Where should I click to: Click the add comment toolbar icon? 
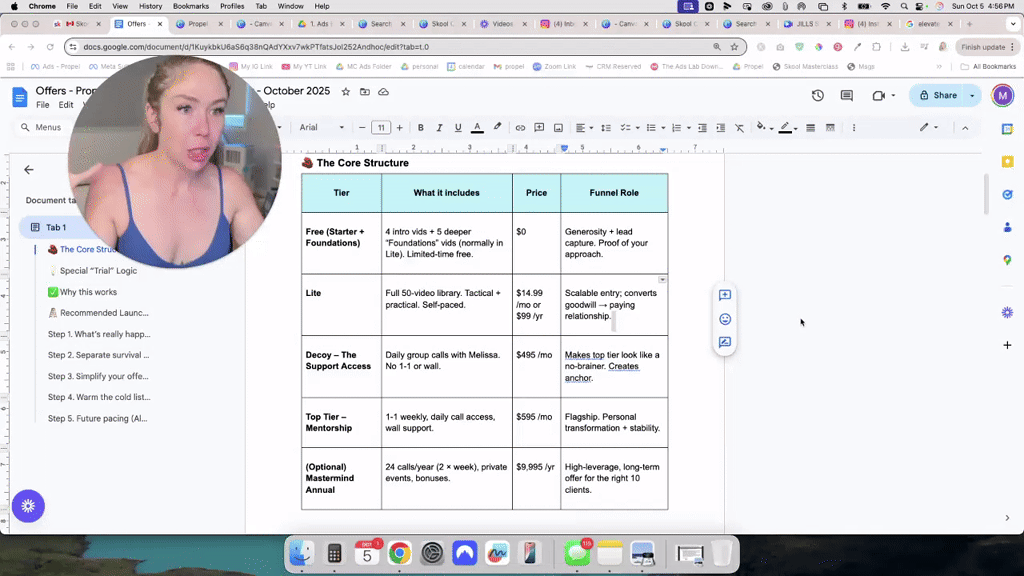pos(539,127)
